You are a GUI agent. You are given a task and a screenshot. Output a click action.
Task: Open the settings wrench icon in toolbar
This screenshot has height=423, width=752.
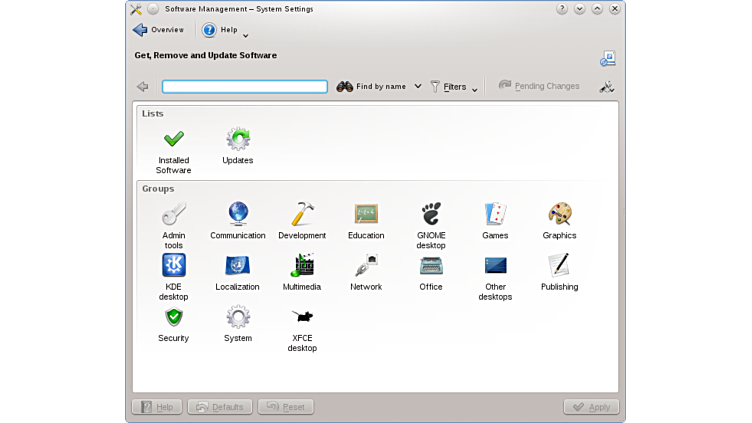(x=606, y=87)
